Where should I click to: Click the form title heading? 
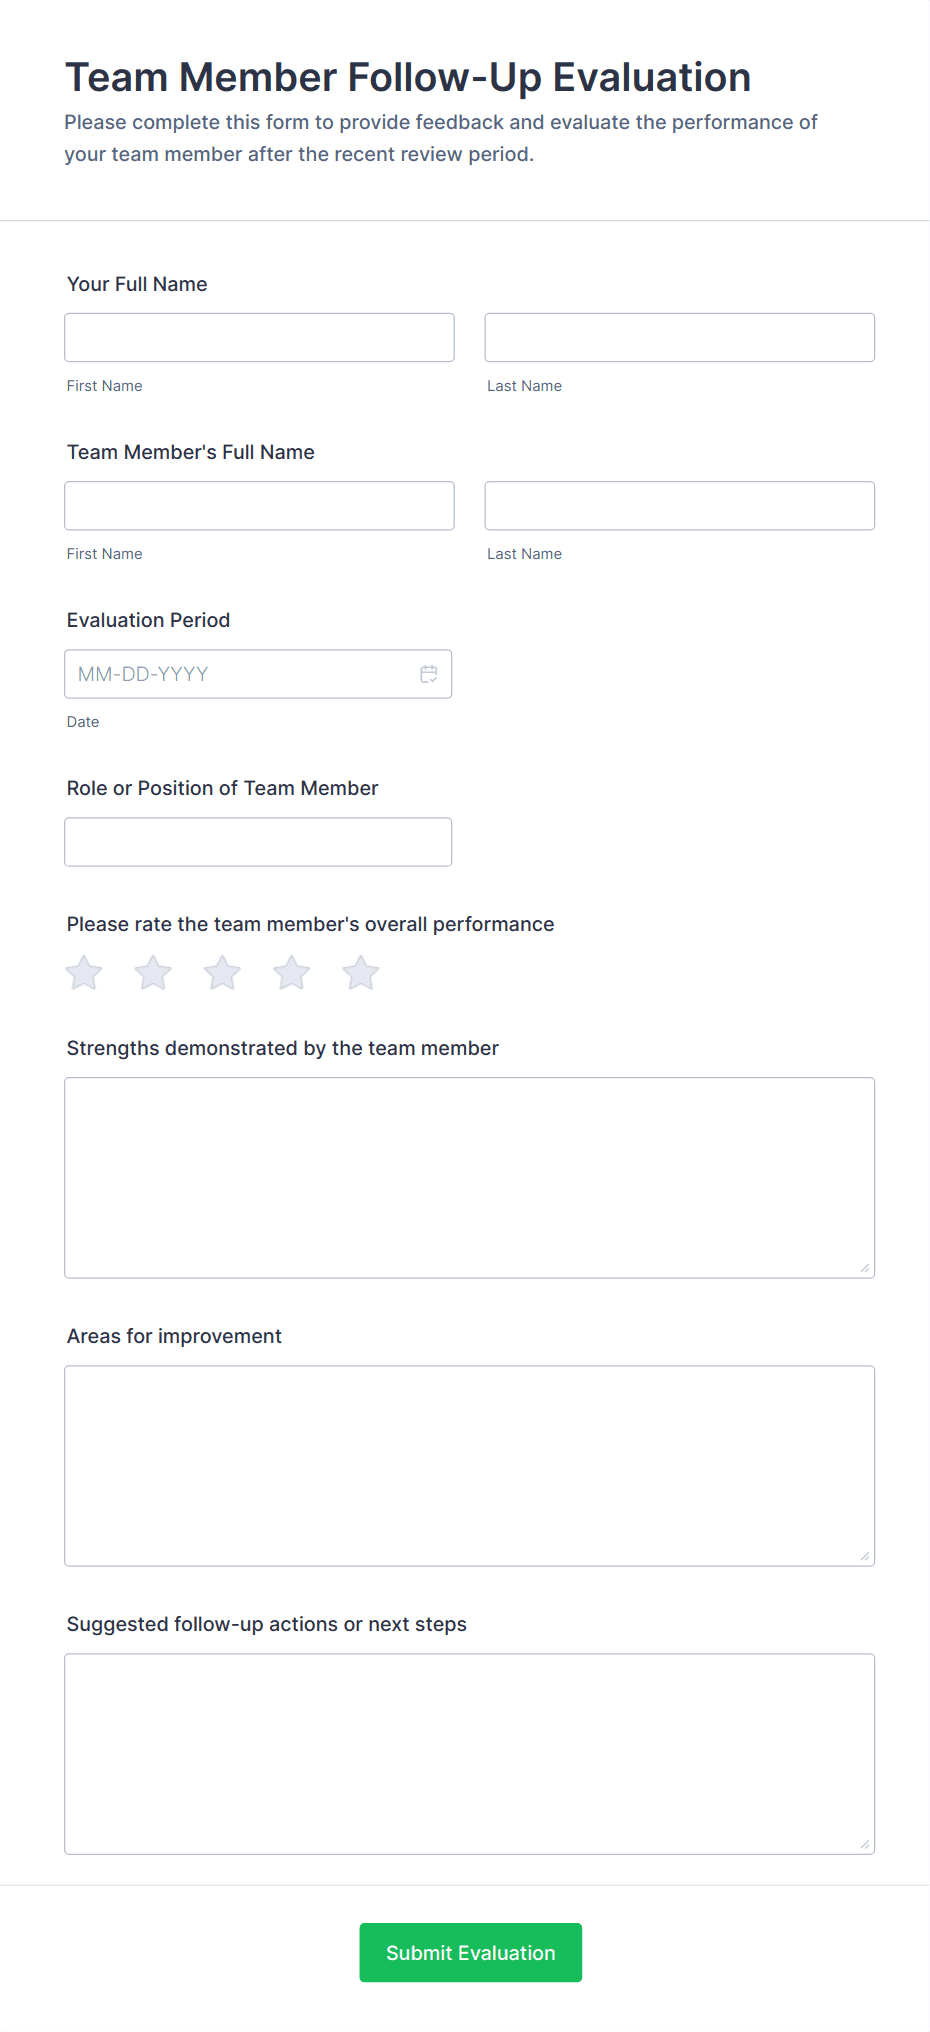408,77
